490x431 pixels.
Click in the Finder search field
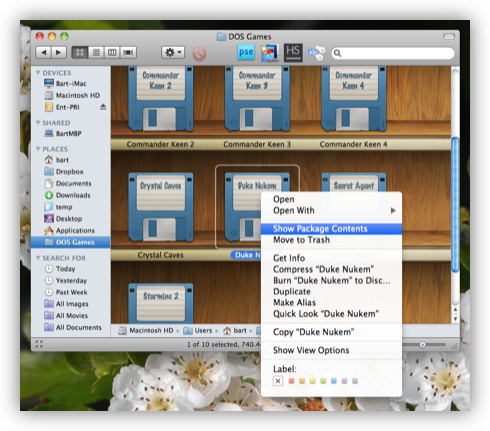(393, 53)
